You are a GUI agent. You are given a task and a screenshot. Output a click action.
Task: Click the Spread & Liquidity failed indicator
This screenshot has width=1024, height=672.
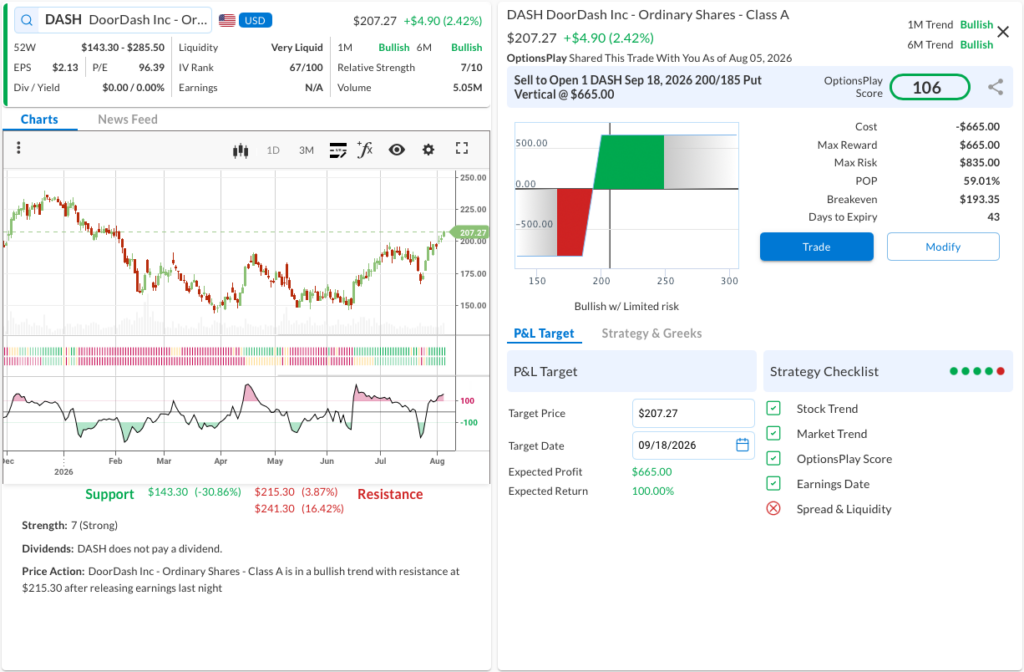pyautogui.click(x=773, y=508)
